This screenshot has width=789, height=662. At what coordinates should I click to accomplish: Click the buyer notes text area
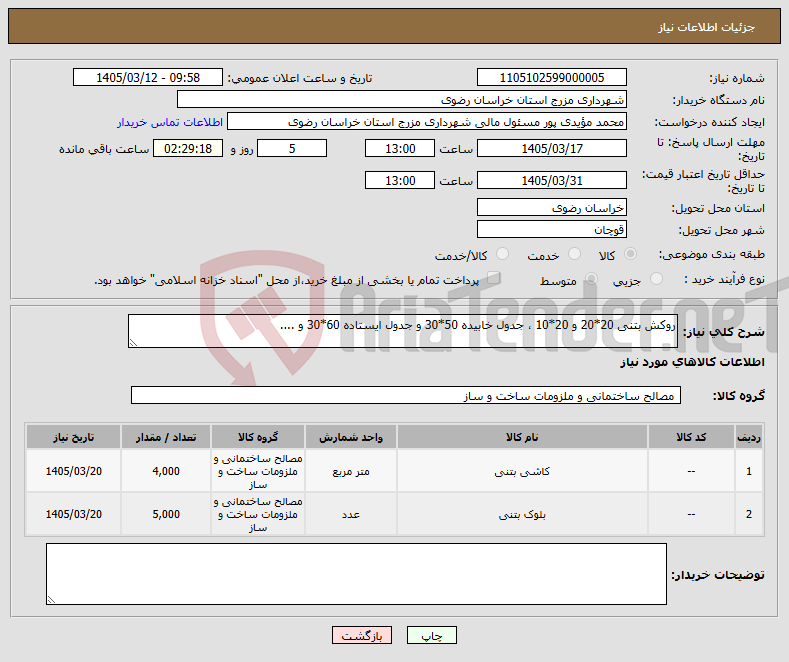[x=356, y=574]
